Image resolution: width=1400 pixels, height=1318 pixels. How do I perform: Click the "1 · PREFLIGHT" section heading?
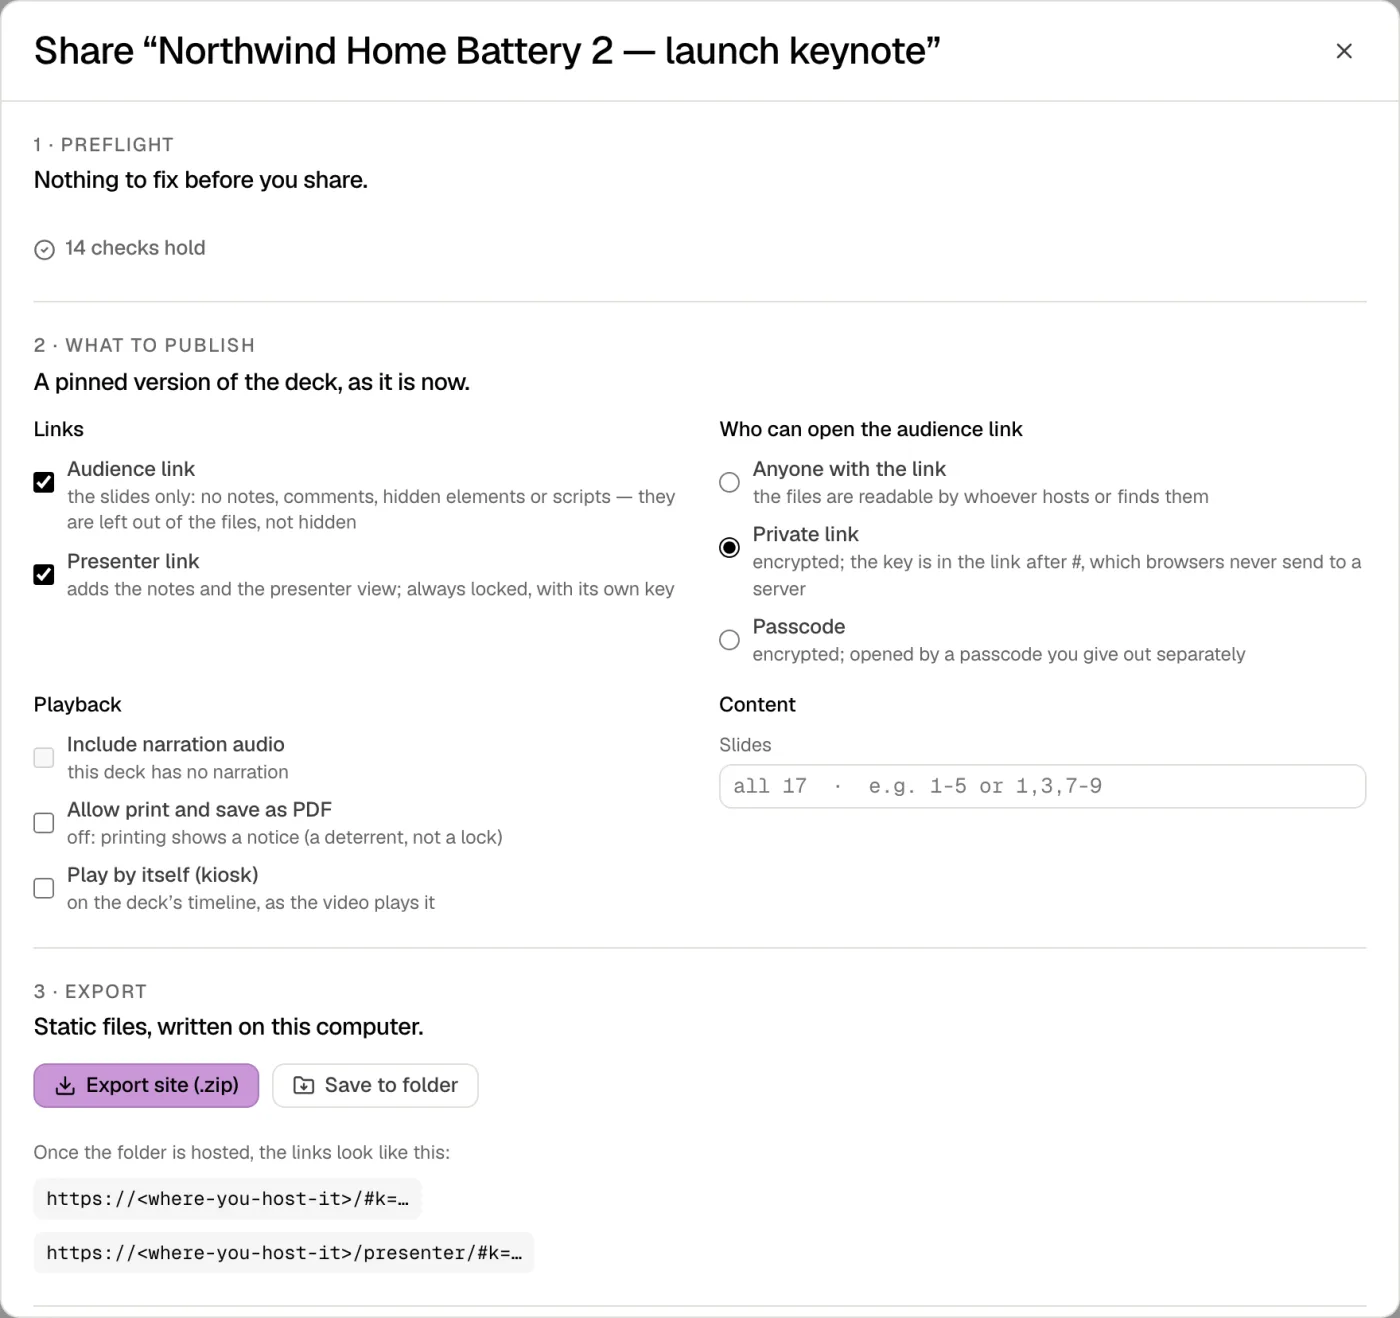tap(104, 145)
